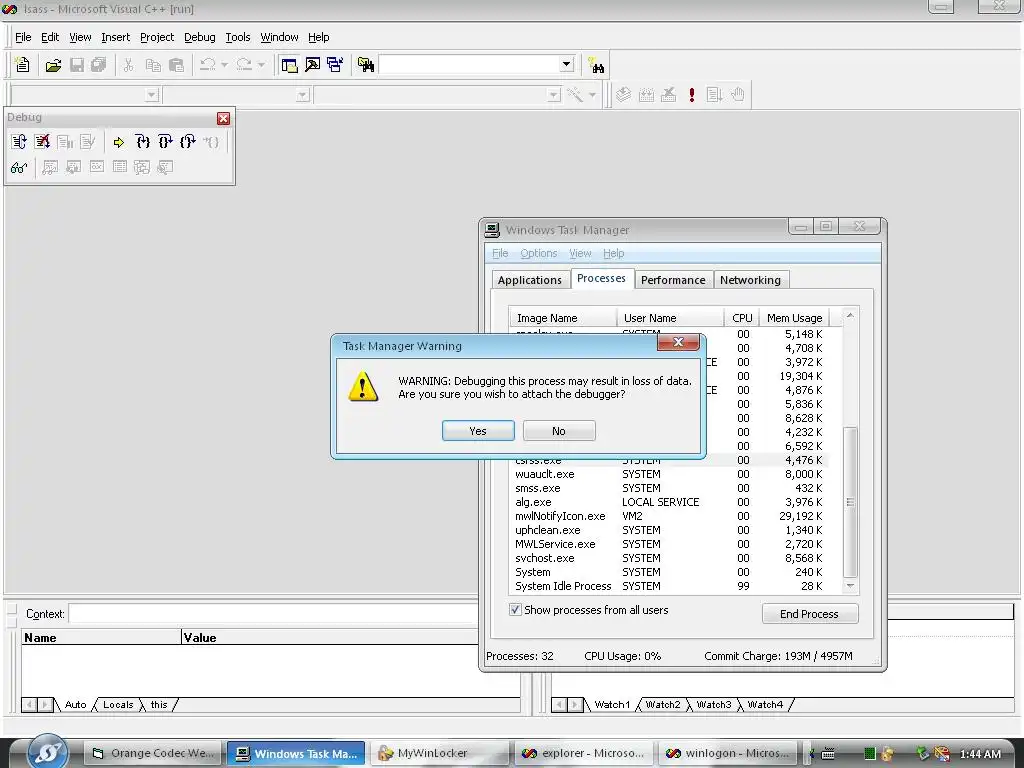The image size is (1024, 768).
Task: Click the Search binoculars icon
Action: 596,65
